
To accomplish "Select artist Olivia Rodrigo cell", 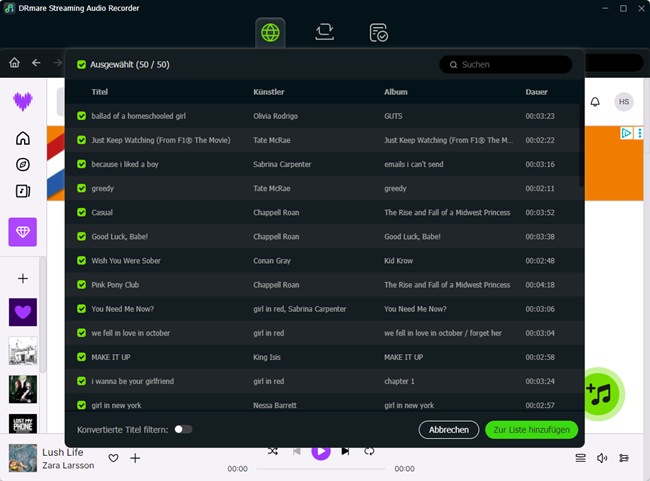I will (x=275, y=116).
